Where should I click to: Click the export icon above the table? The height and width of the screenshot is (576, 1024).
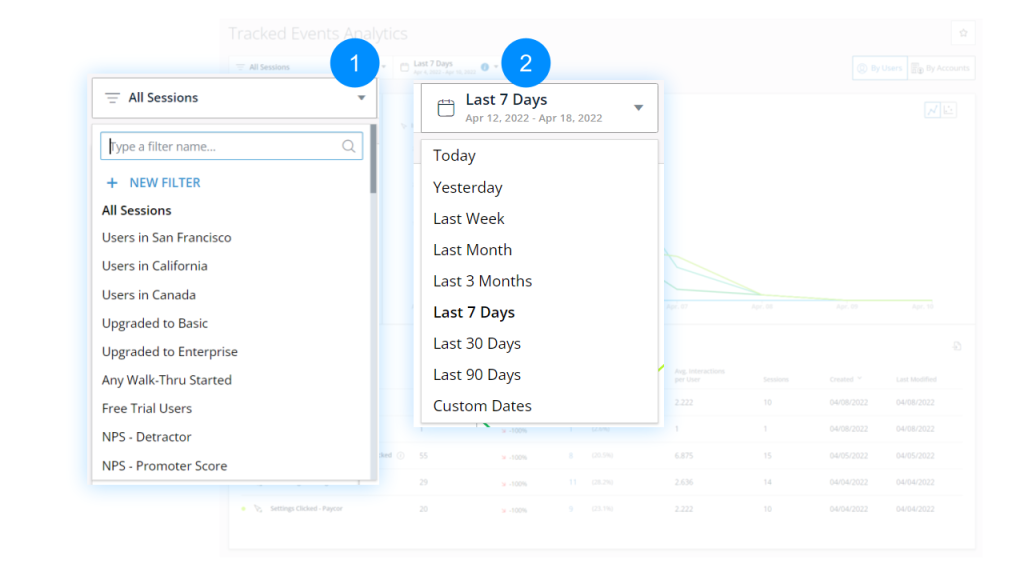click(957, 346)
